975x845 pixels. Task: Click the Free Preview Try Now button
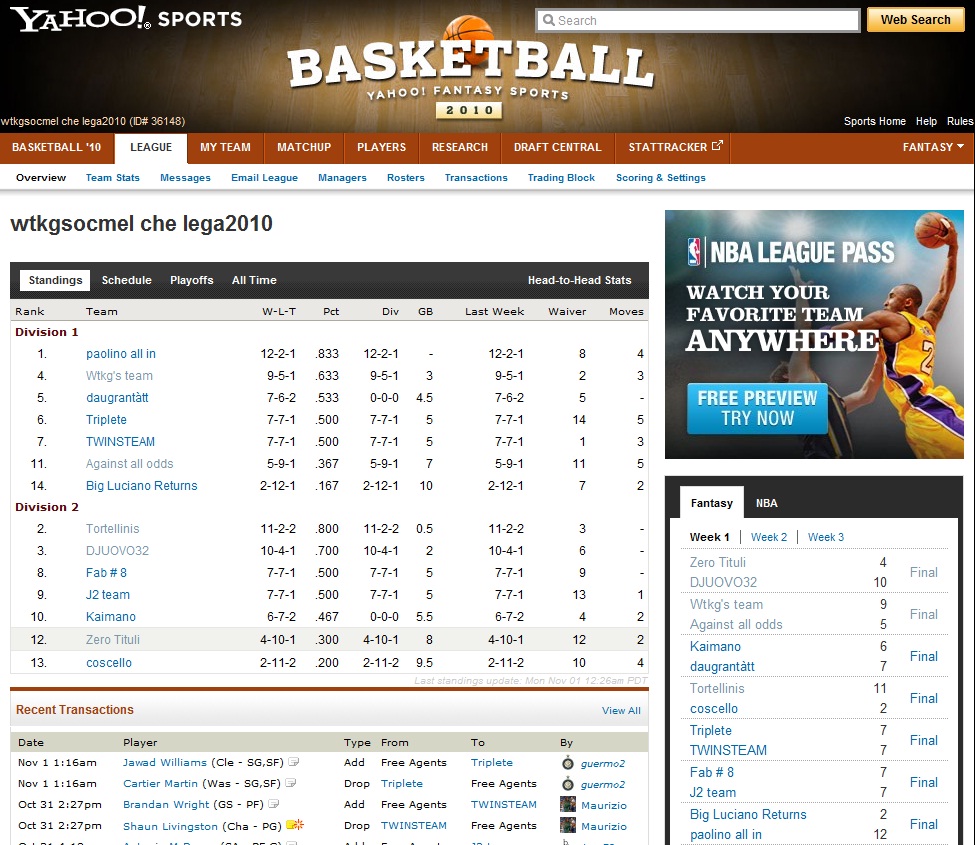(757, 408)
